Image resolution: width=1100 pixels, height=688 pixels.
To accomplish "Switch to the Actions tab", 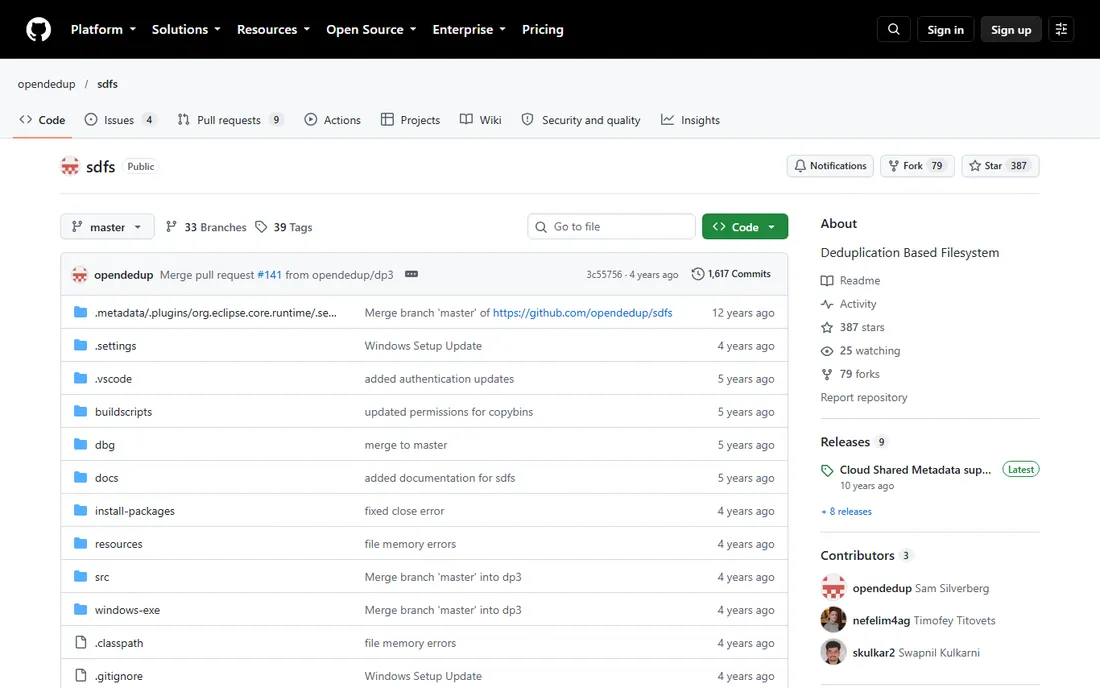I will [x=333, y=120].
